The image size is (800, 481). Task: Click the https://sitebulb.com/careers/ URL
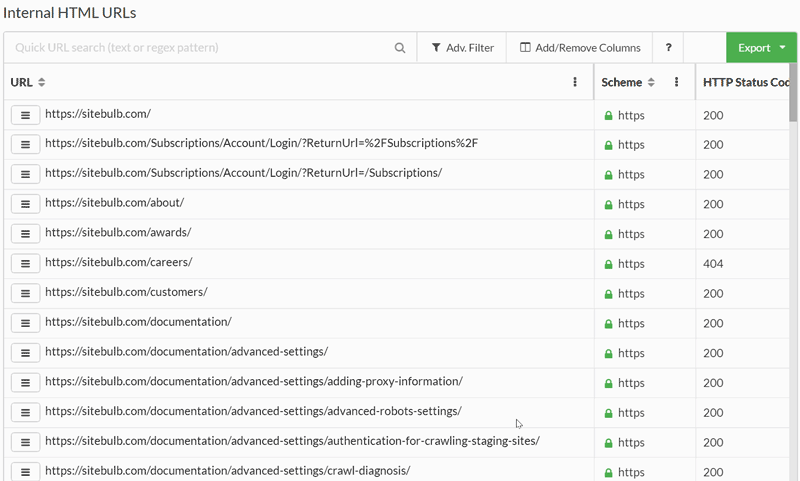tap(118, 262)
